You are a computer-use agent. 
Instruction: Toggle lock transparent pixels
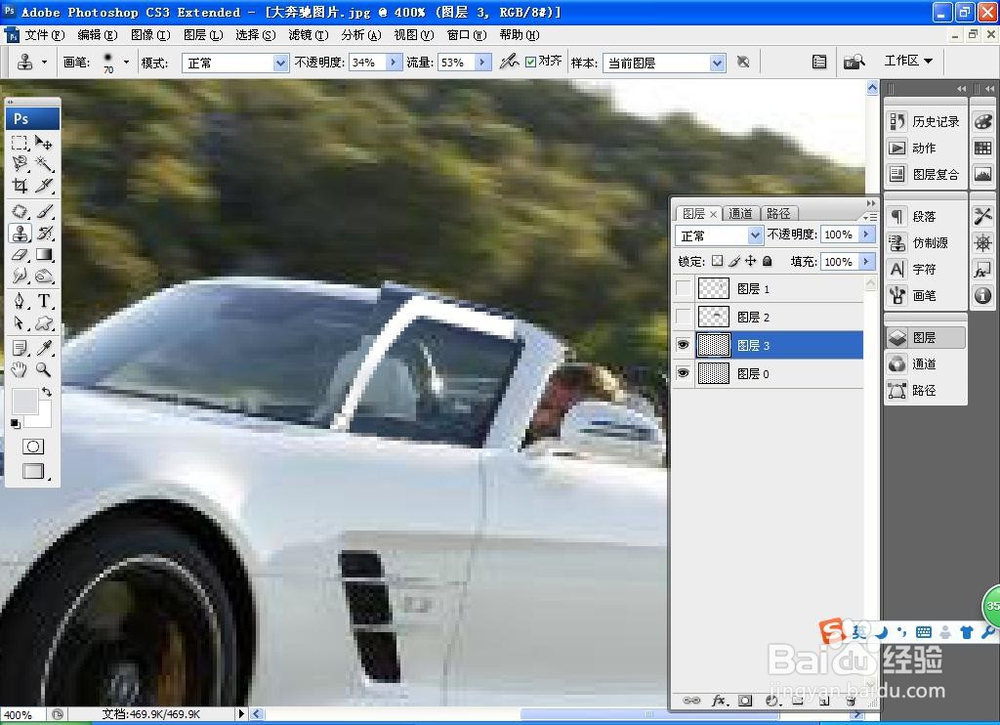point(717,261)
